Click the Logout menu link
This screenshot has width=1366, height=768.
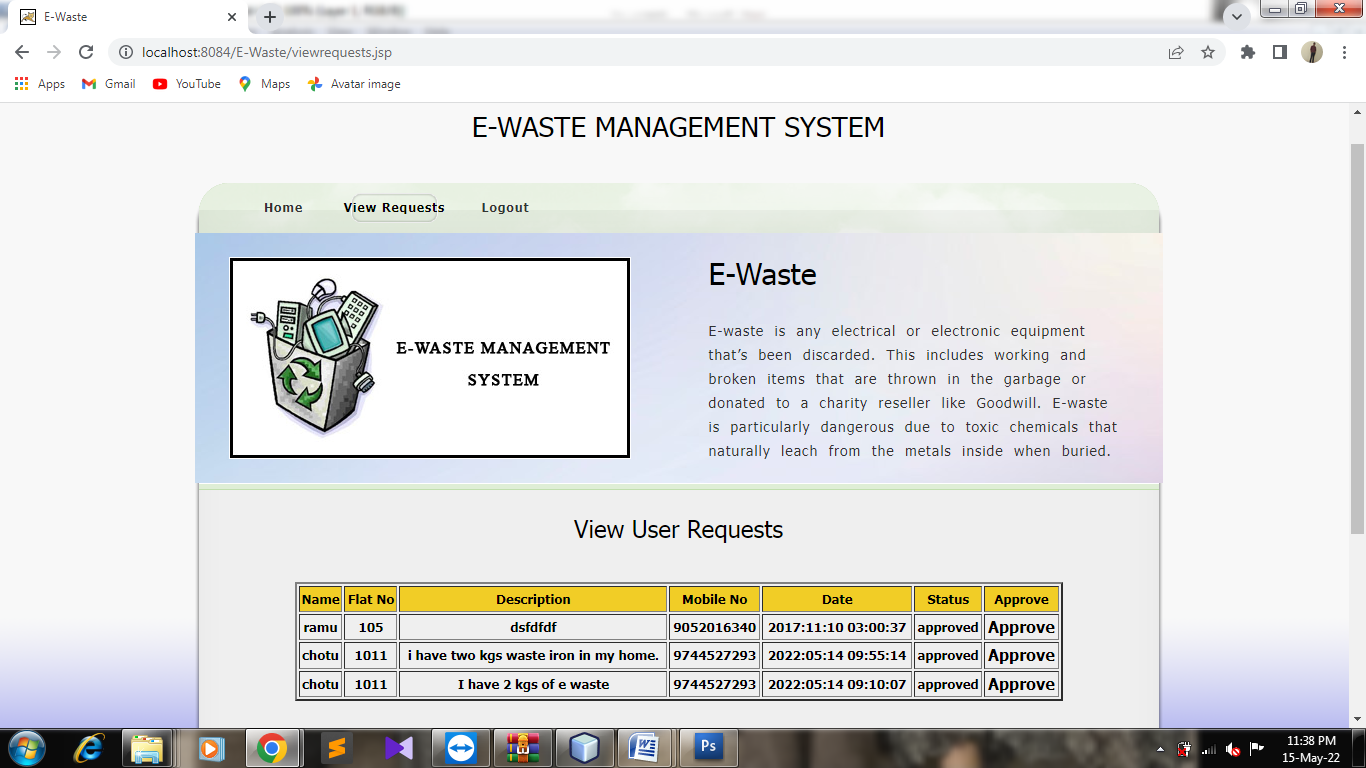coord(505,208)
